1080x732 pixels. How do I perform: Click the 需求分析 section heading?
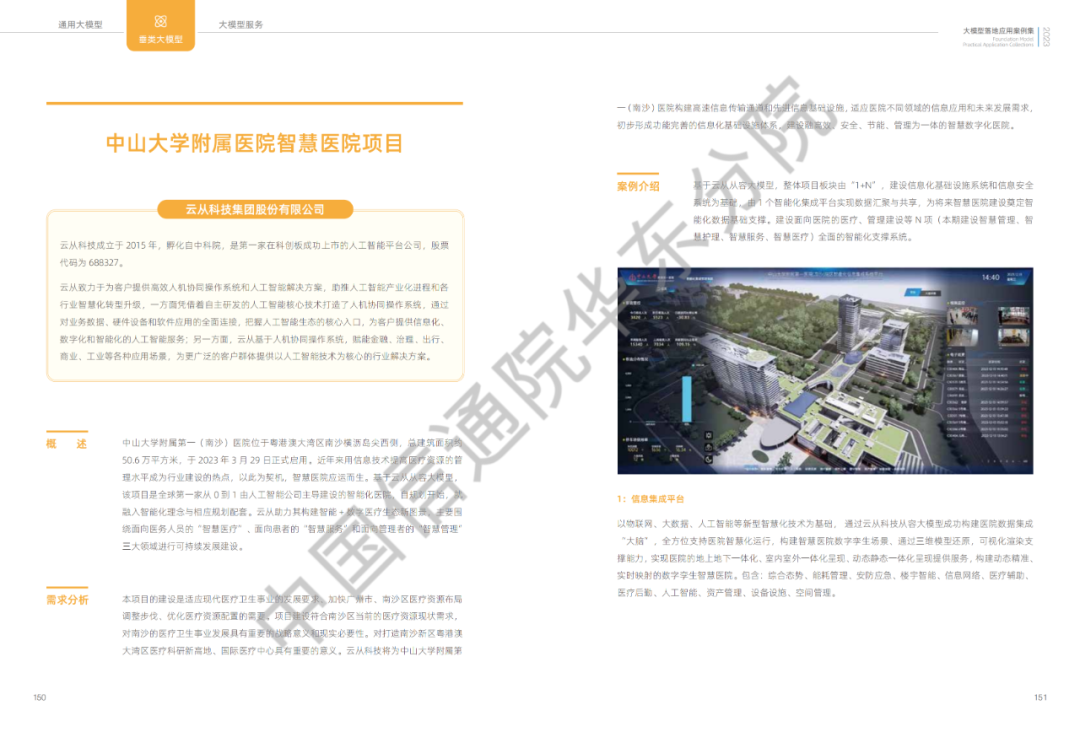(67, 600)
